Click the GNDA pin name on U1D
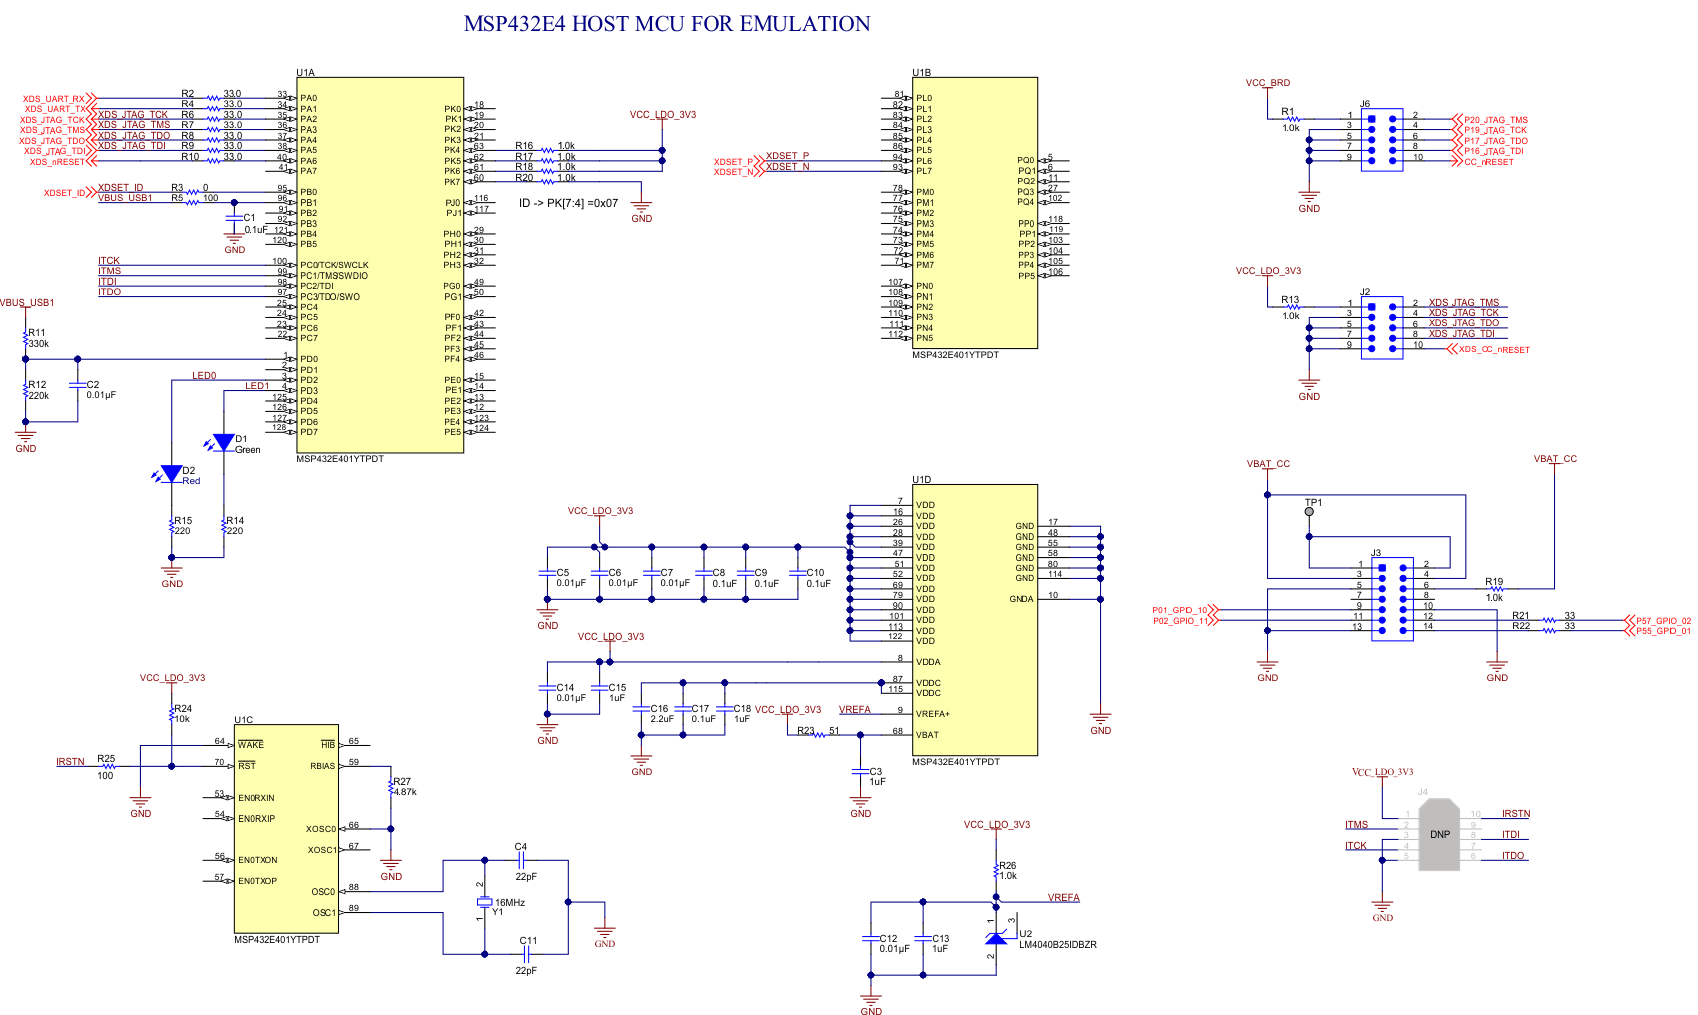Screen dimensions: 1698x1015 (1022, 599)
